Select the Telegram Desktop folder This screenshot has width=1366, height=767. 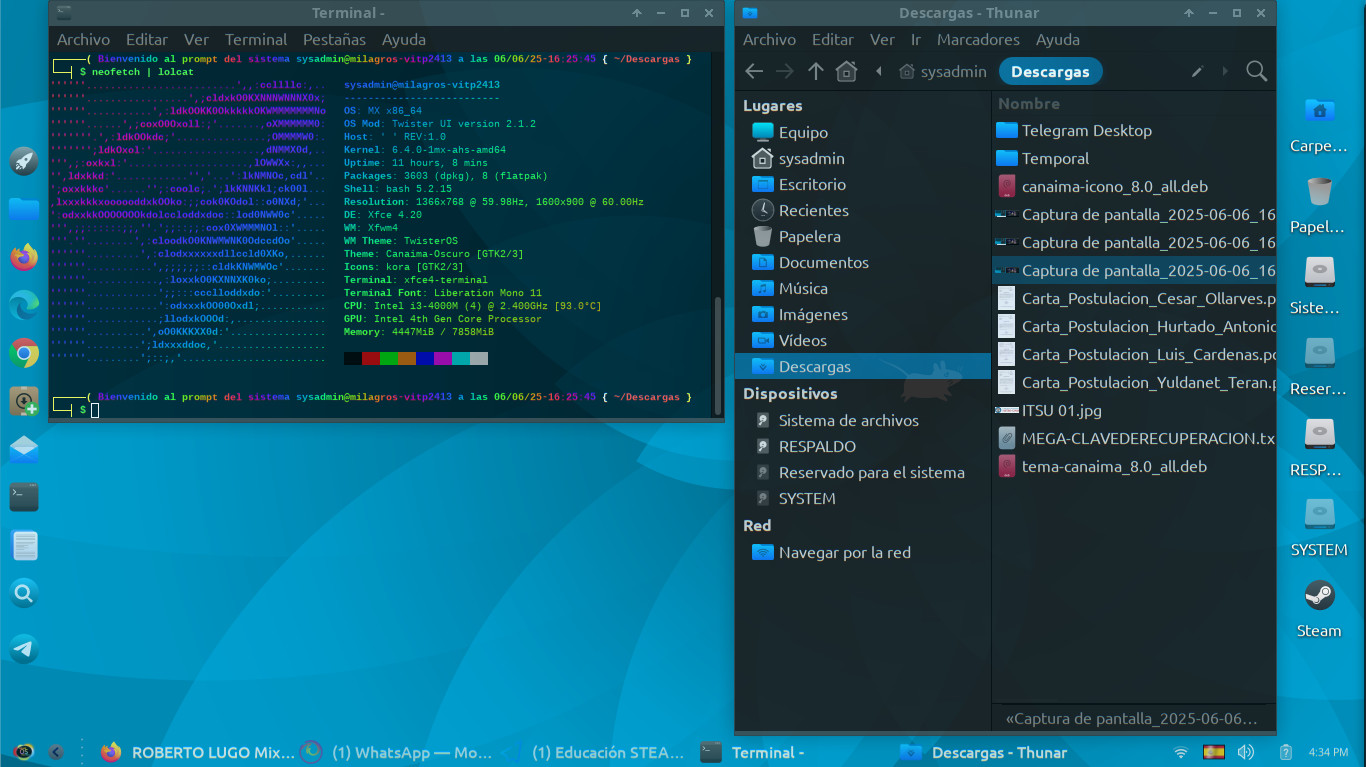coord(1134,130)
